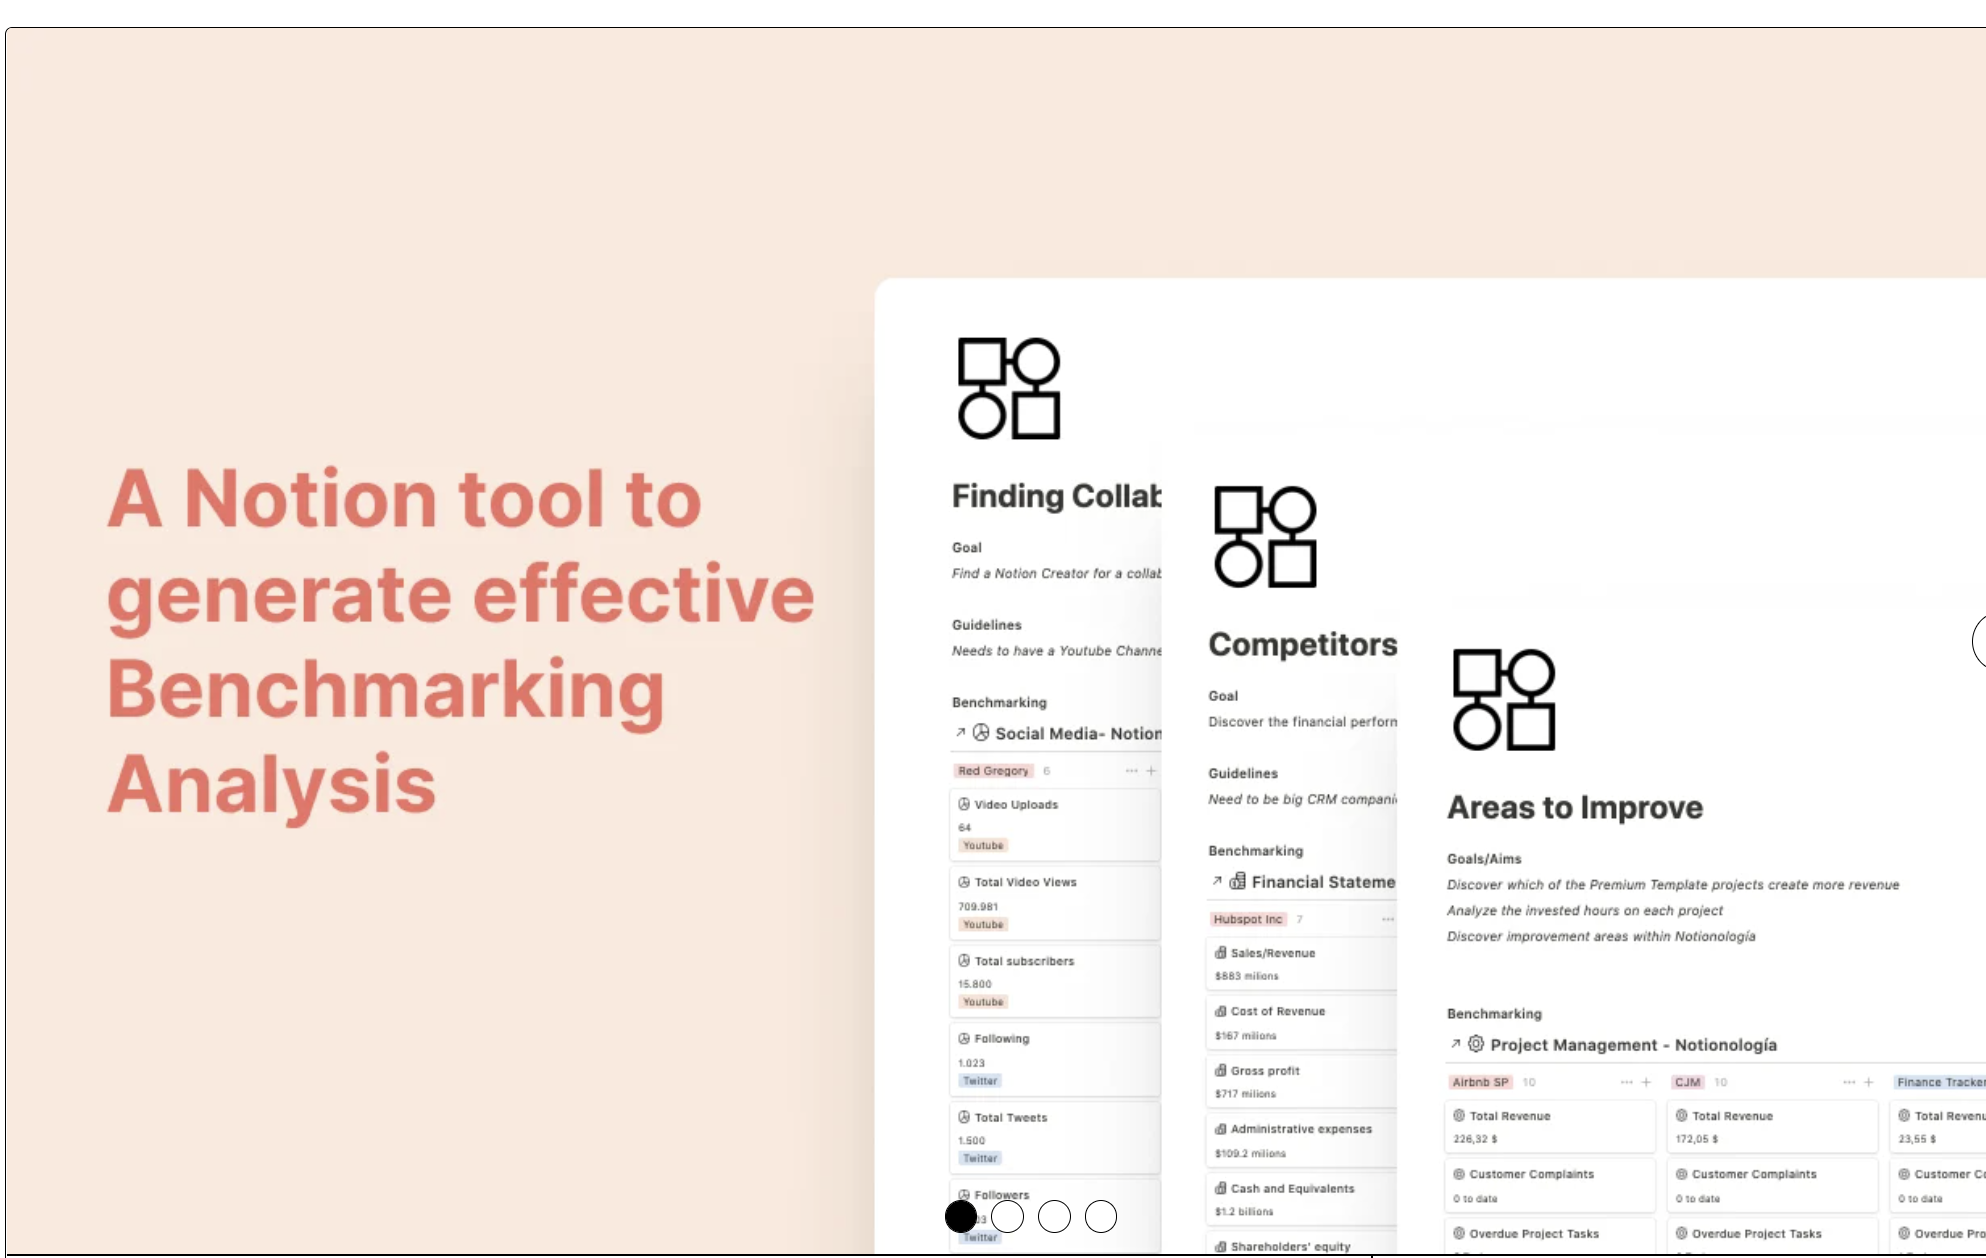This screenshot has height=1258, width=1986.
Task: Click the Youtube tag under Total Video Views
Action: tap(983, 925)
